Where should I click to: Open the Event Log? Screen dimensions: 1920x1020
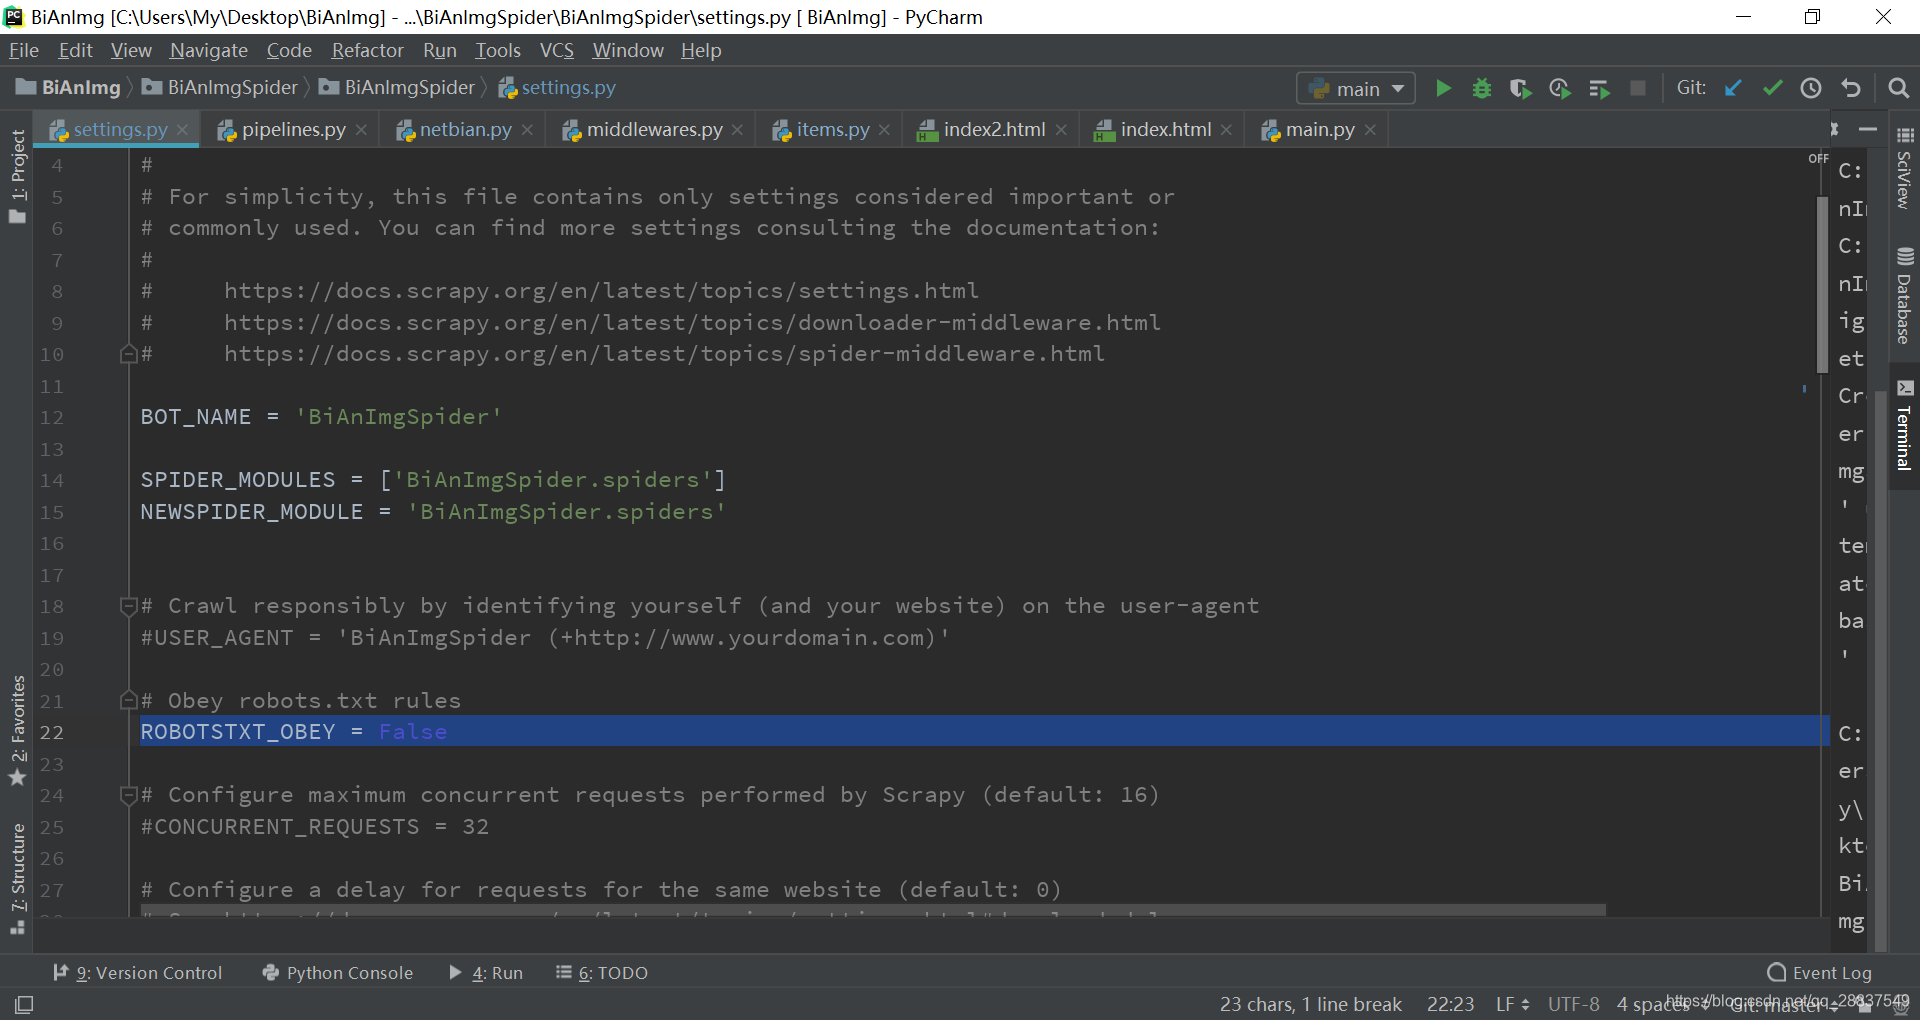click(x=1819, y=973)
